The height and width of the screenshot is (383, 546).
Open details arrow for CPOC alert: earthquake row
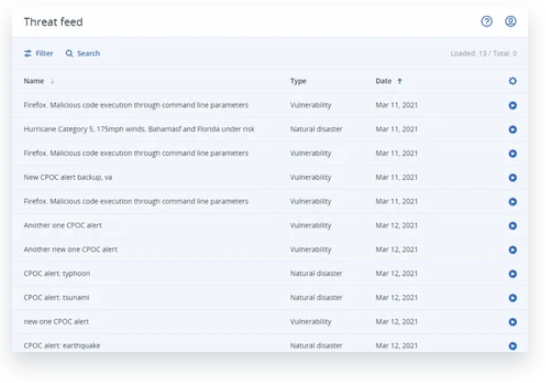click(x=513, y=346)
